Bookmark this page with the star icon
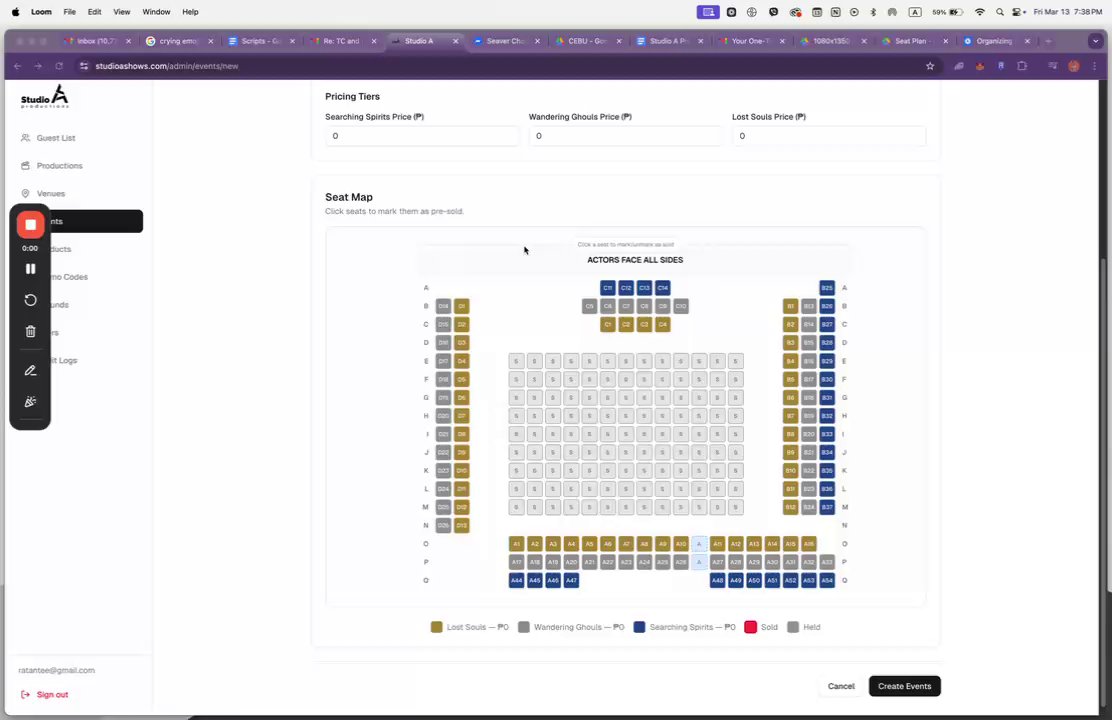1112x720 pixels. point(930,66)
